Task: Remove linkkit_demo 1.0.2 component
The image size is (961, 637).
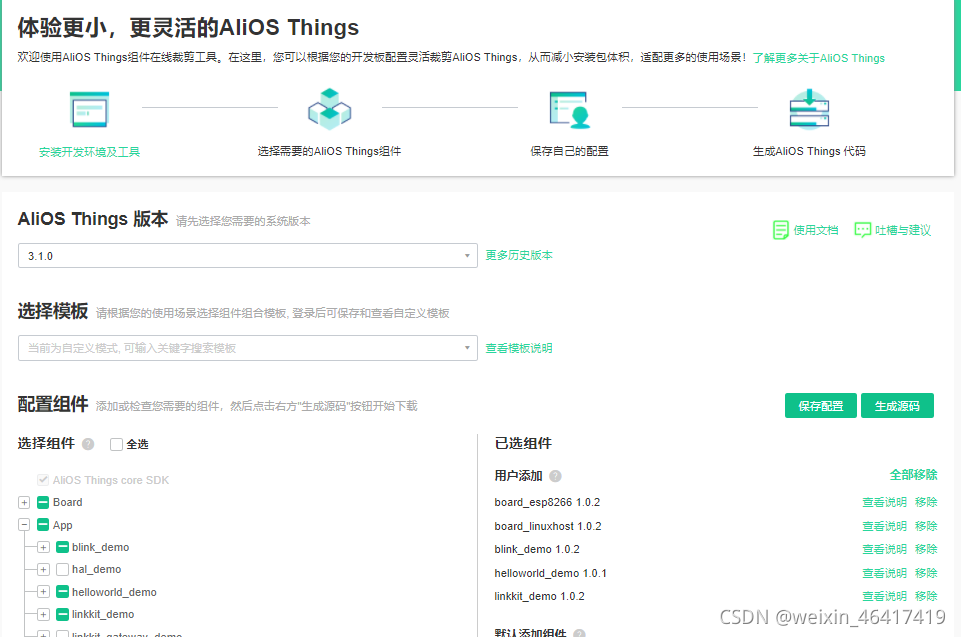Action: point(926,596)
